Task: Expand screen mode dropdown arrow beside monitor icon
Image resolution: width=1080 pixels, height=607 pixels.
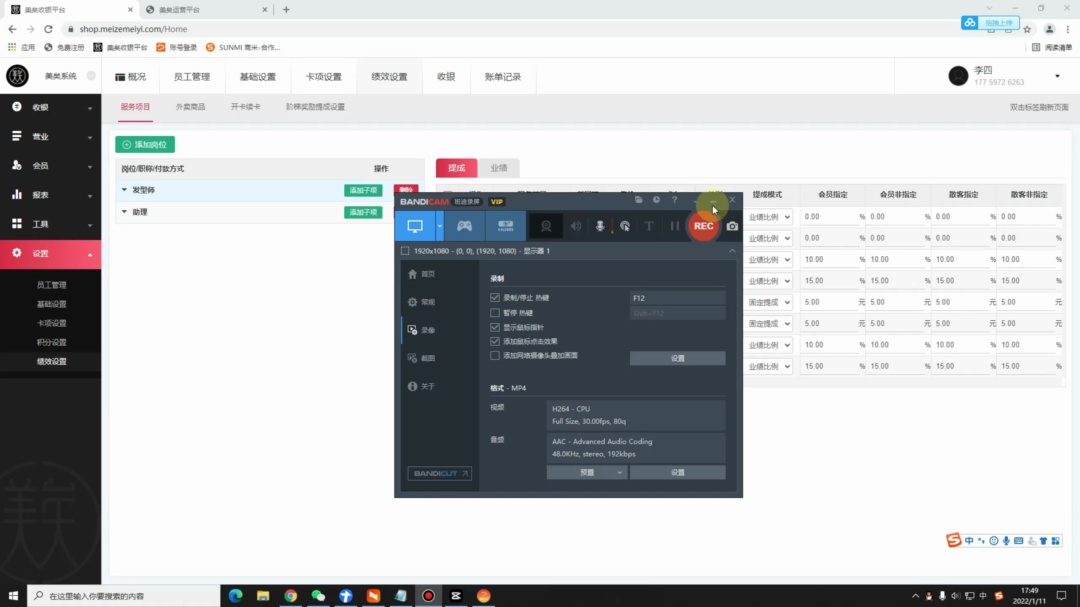Action: coord(438,226)
